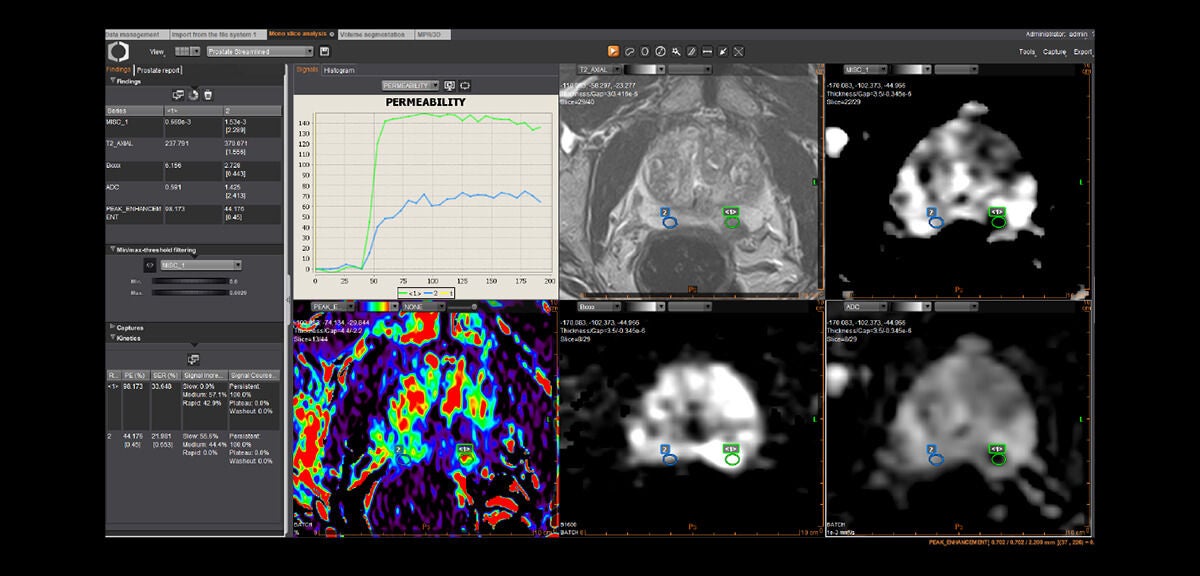This screenshot has width=1200, height=576.
Task: Click green ROI <1> on T2_AXIAL image
Action: coord(733,222)
